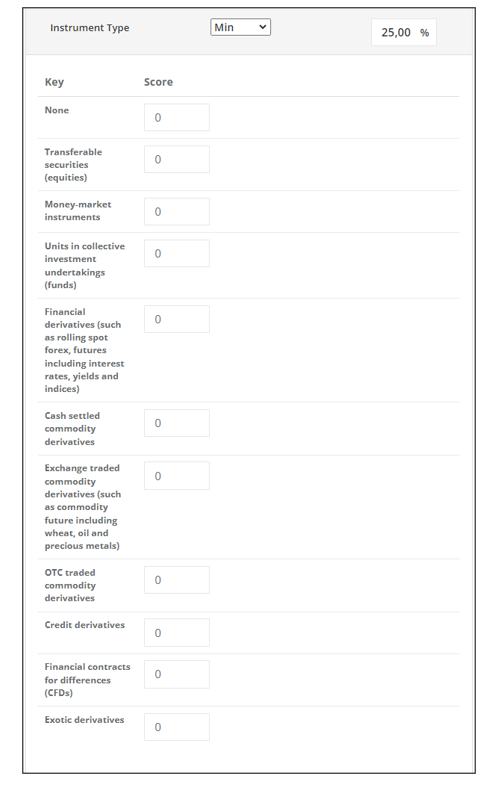Click the OTC traded commodity derivatives score input
This screenshot has width=497, height=793.
click(177, 580)
